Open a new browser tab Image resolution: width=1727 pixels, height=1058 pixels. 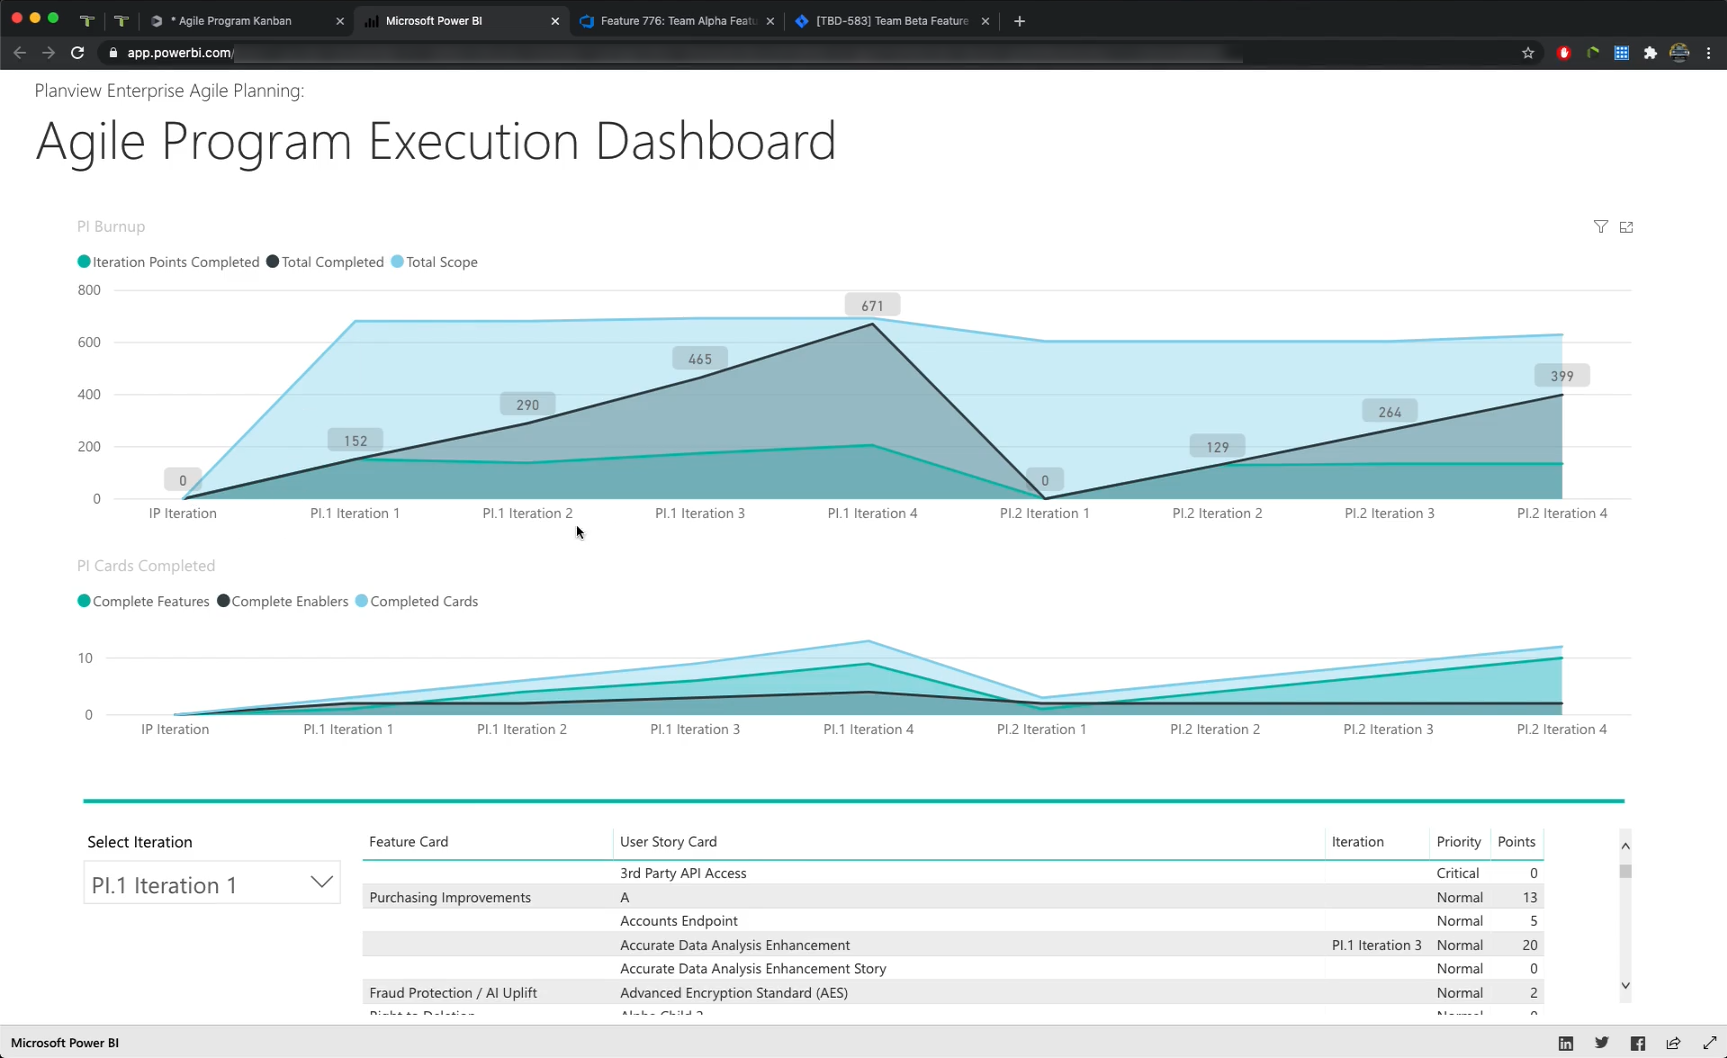[1019, 21]
